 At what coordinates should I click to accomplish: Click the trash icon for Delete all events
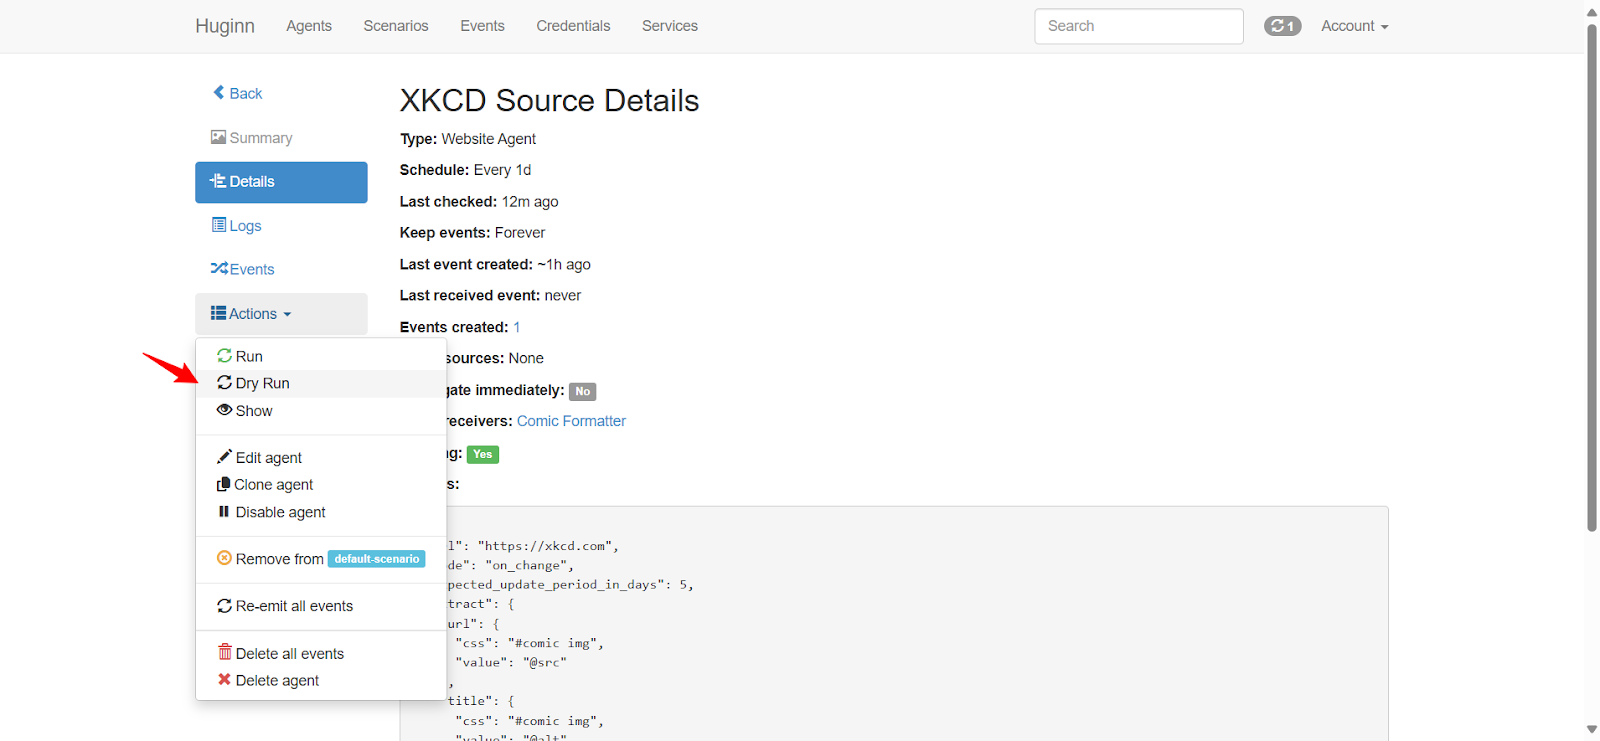225,652
